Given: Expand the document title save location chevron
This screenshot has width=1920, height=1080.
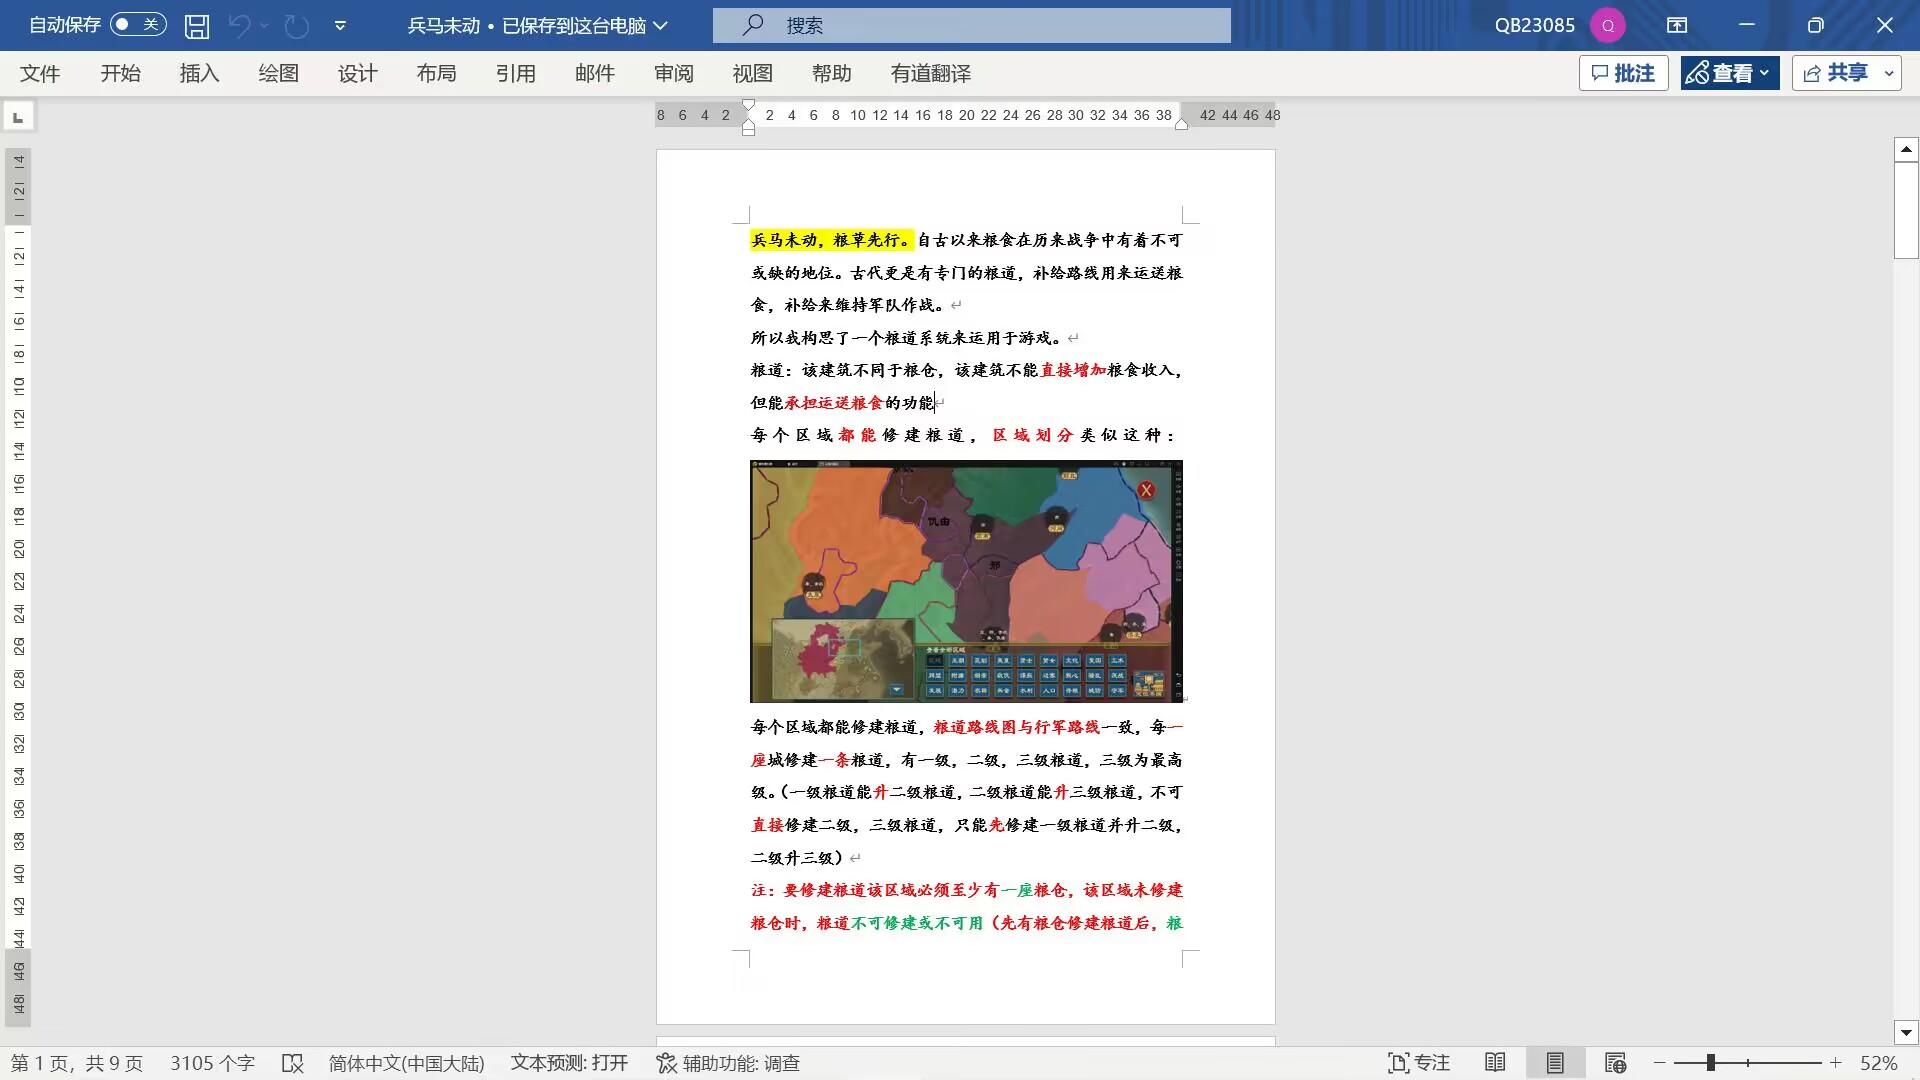Looking at the screenshot, I should pos(660,26).
